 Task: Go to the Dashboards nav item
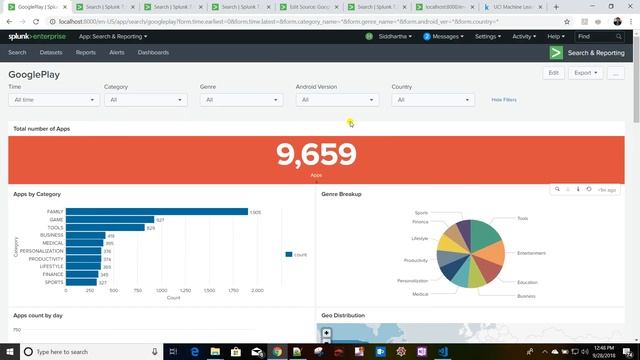tap(153, 52)
